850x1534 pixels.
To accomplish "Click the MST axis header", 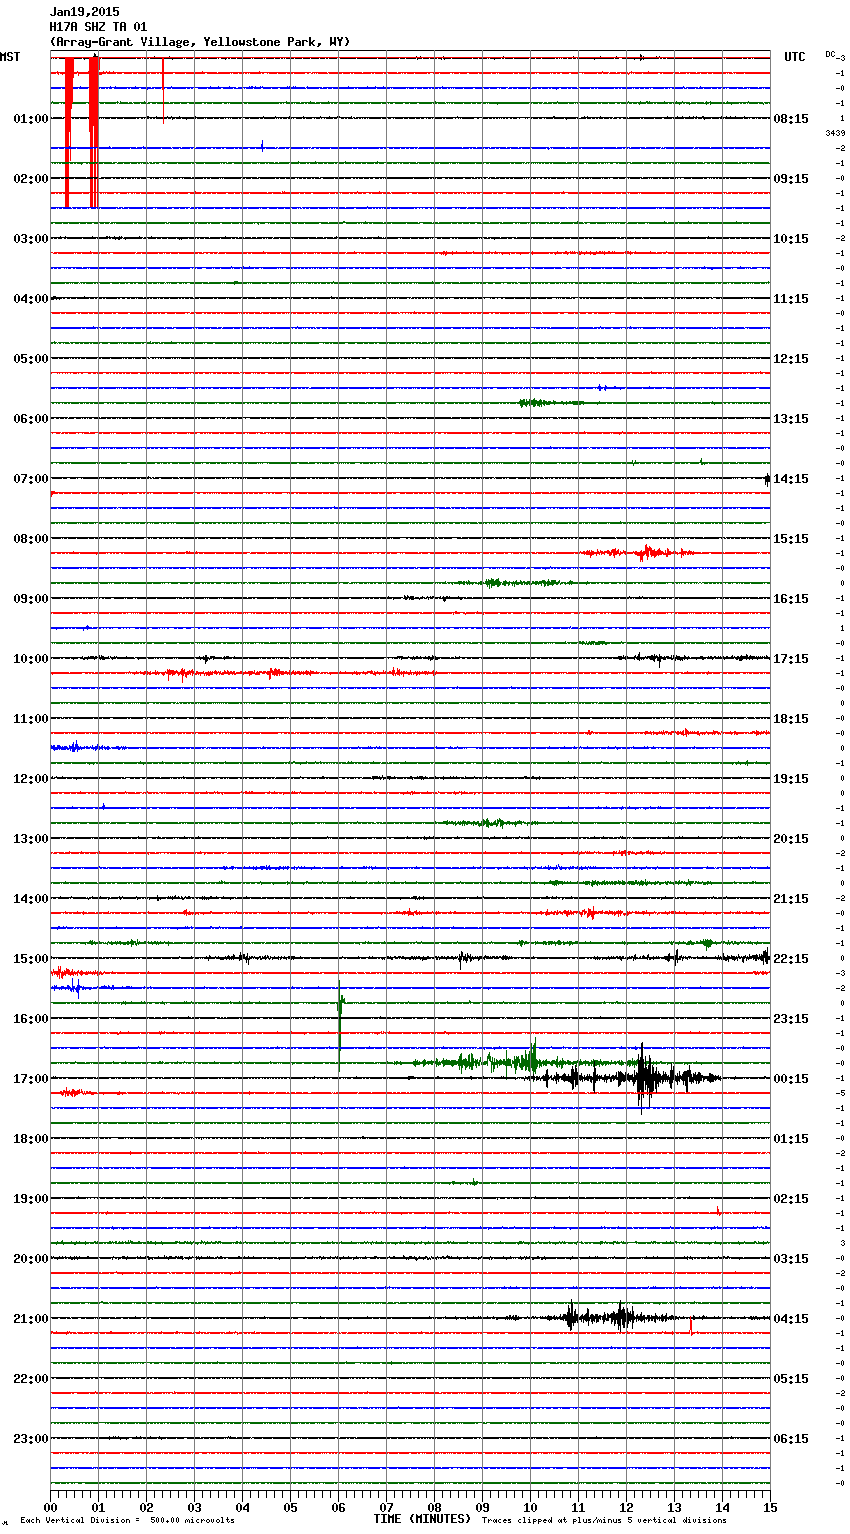I will pos(10,57).
